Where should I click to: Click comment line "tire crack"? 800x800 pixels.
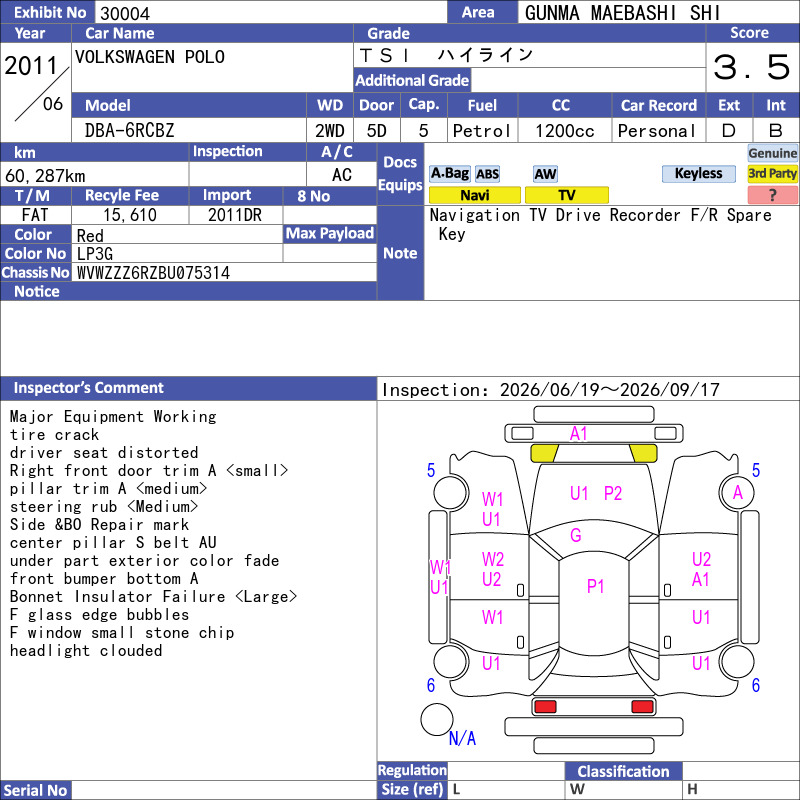tap(55, 435)
